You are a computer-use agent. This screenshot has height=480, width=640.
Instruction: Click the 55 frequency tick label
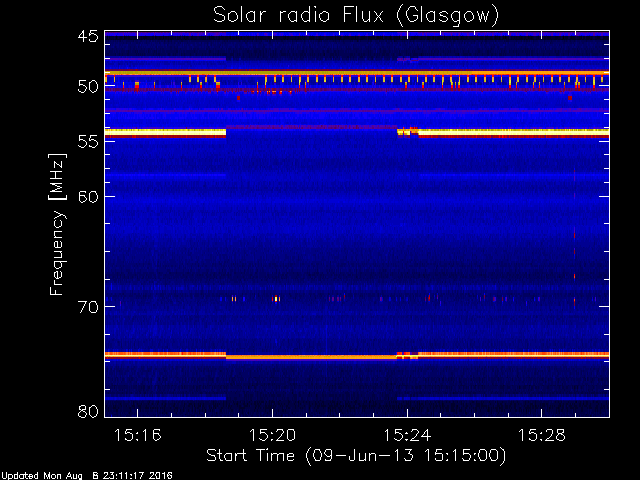pos(88,142)
